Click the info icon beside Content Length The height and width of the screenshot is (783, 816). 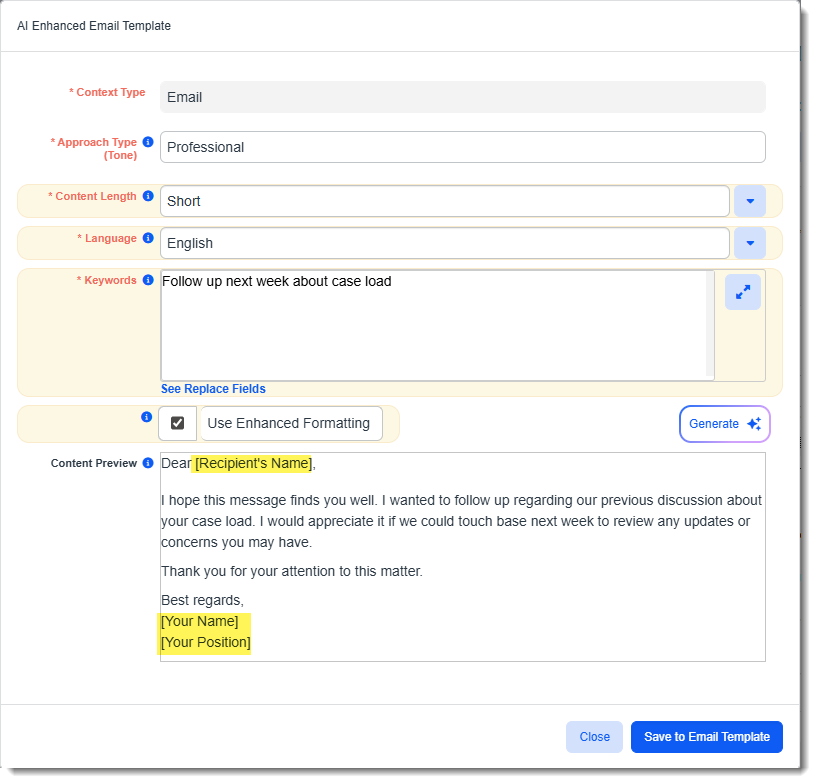(148, 197)
